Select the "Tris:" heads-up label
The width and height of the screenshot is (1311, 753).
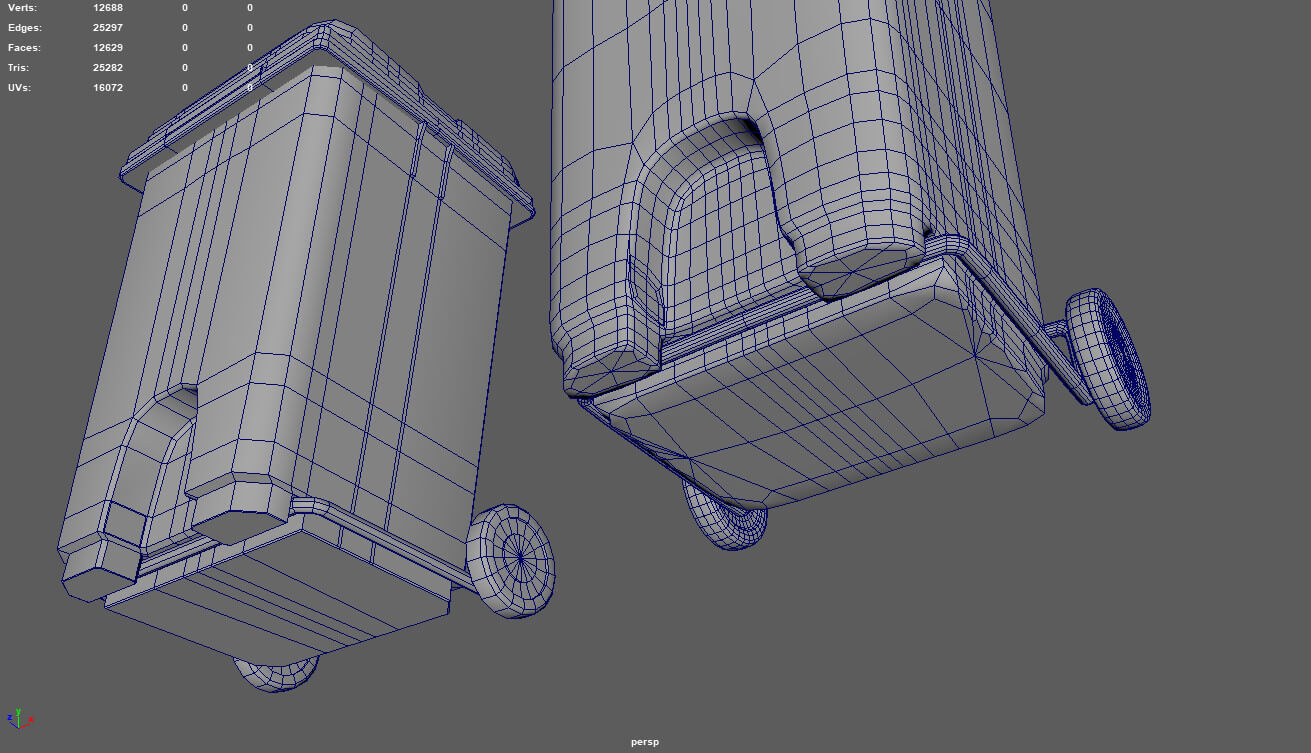[19, 68]
